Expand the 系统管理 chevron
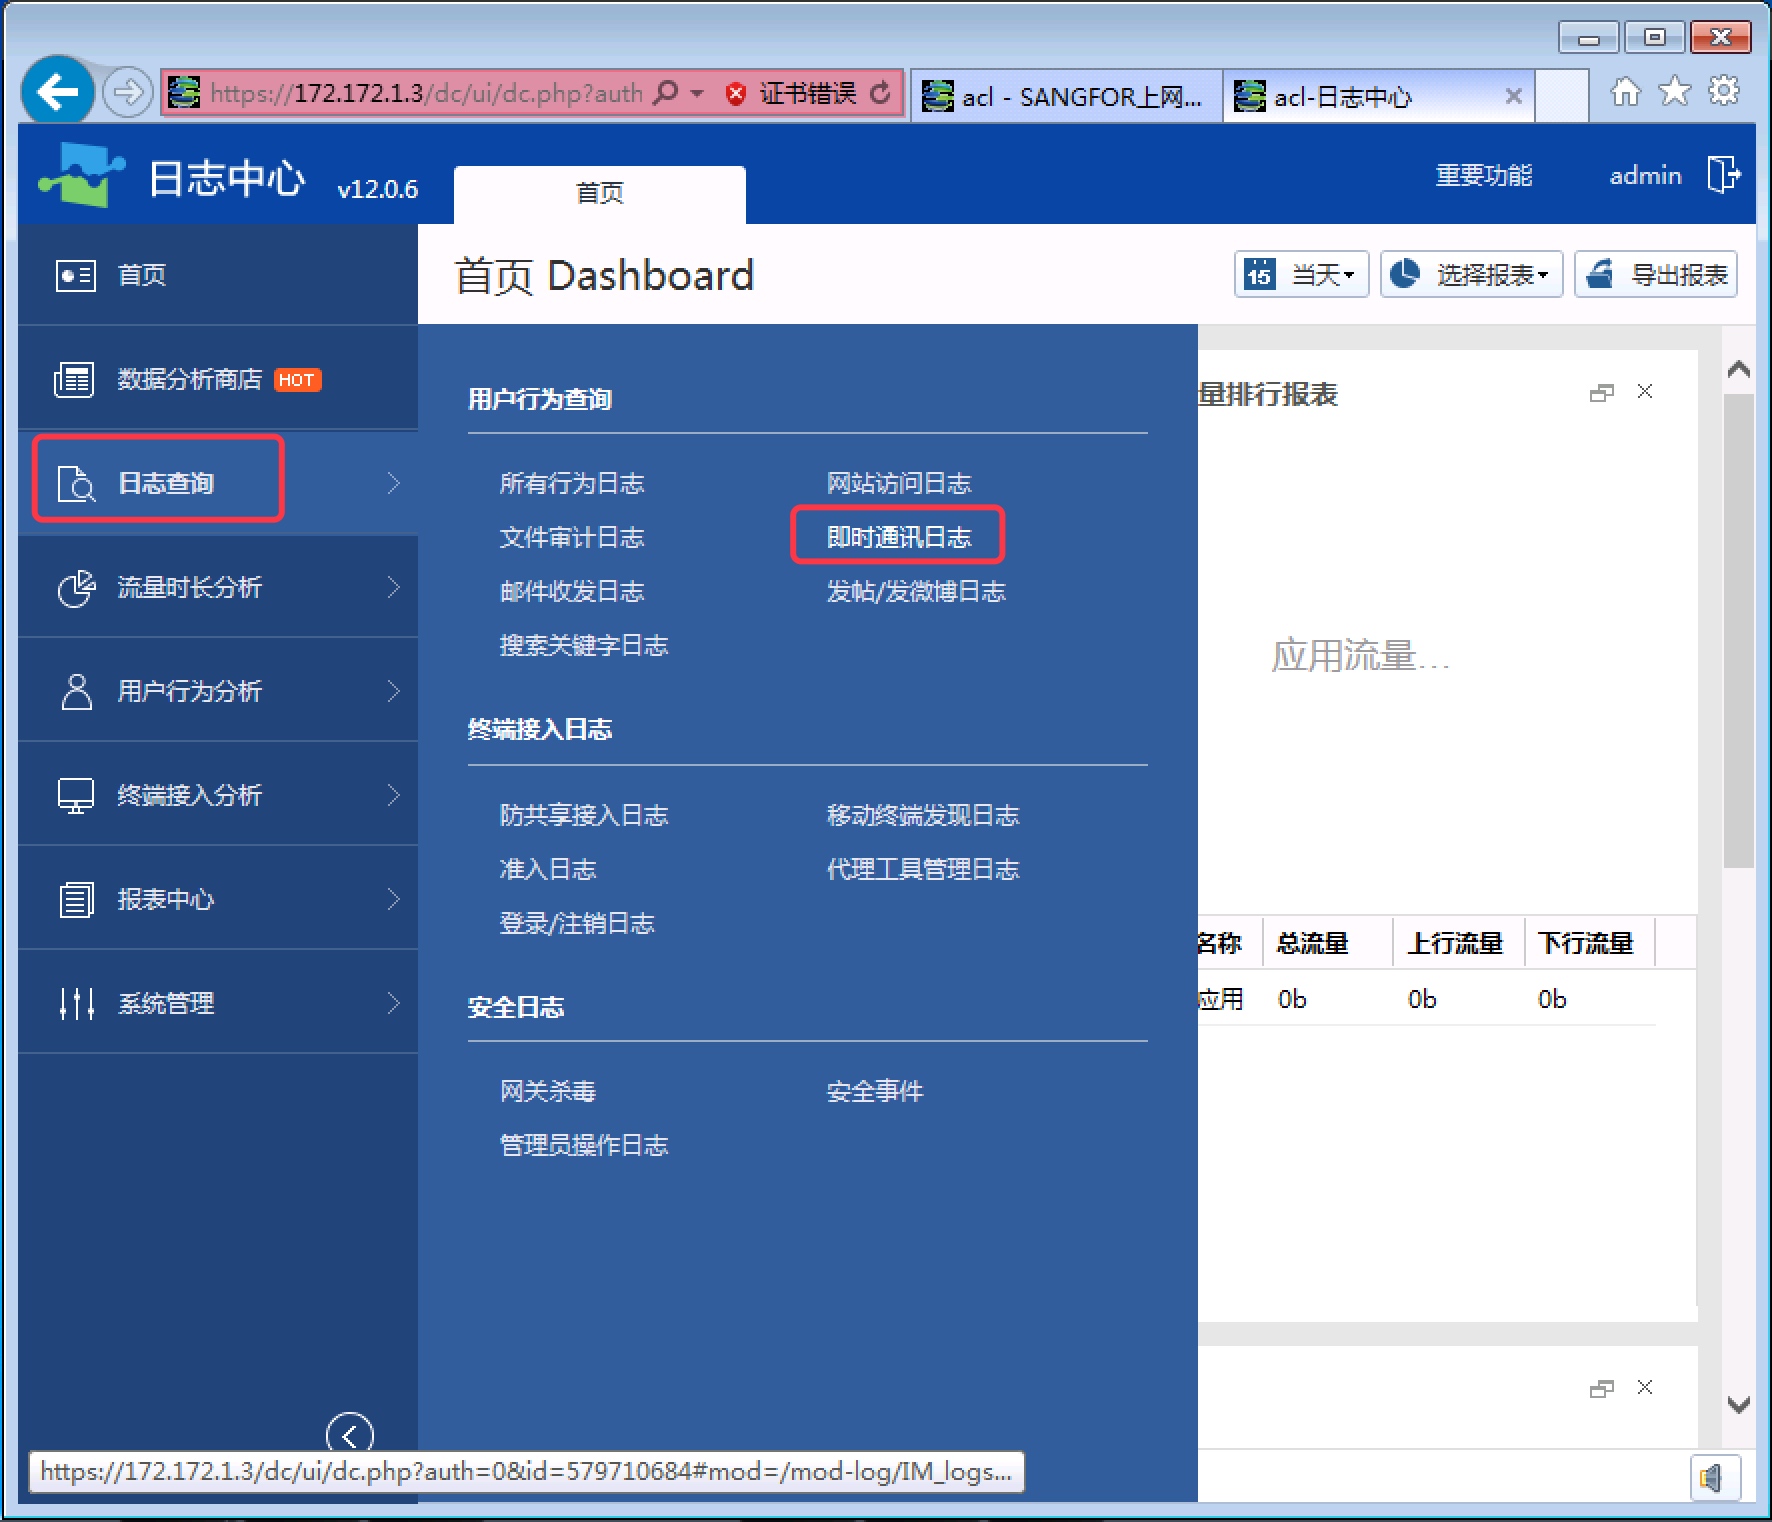 (x=394, y=1003)
